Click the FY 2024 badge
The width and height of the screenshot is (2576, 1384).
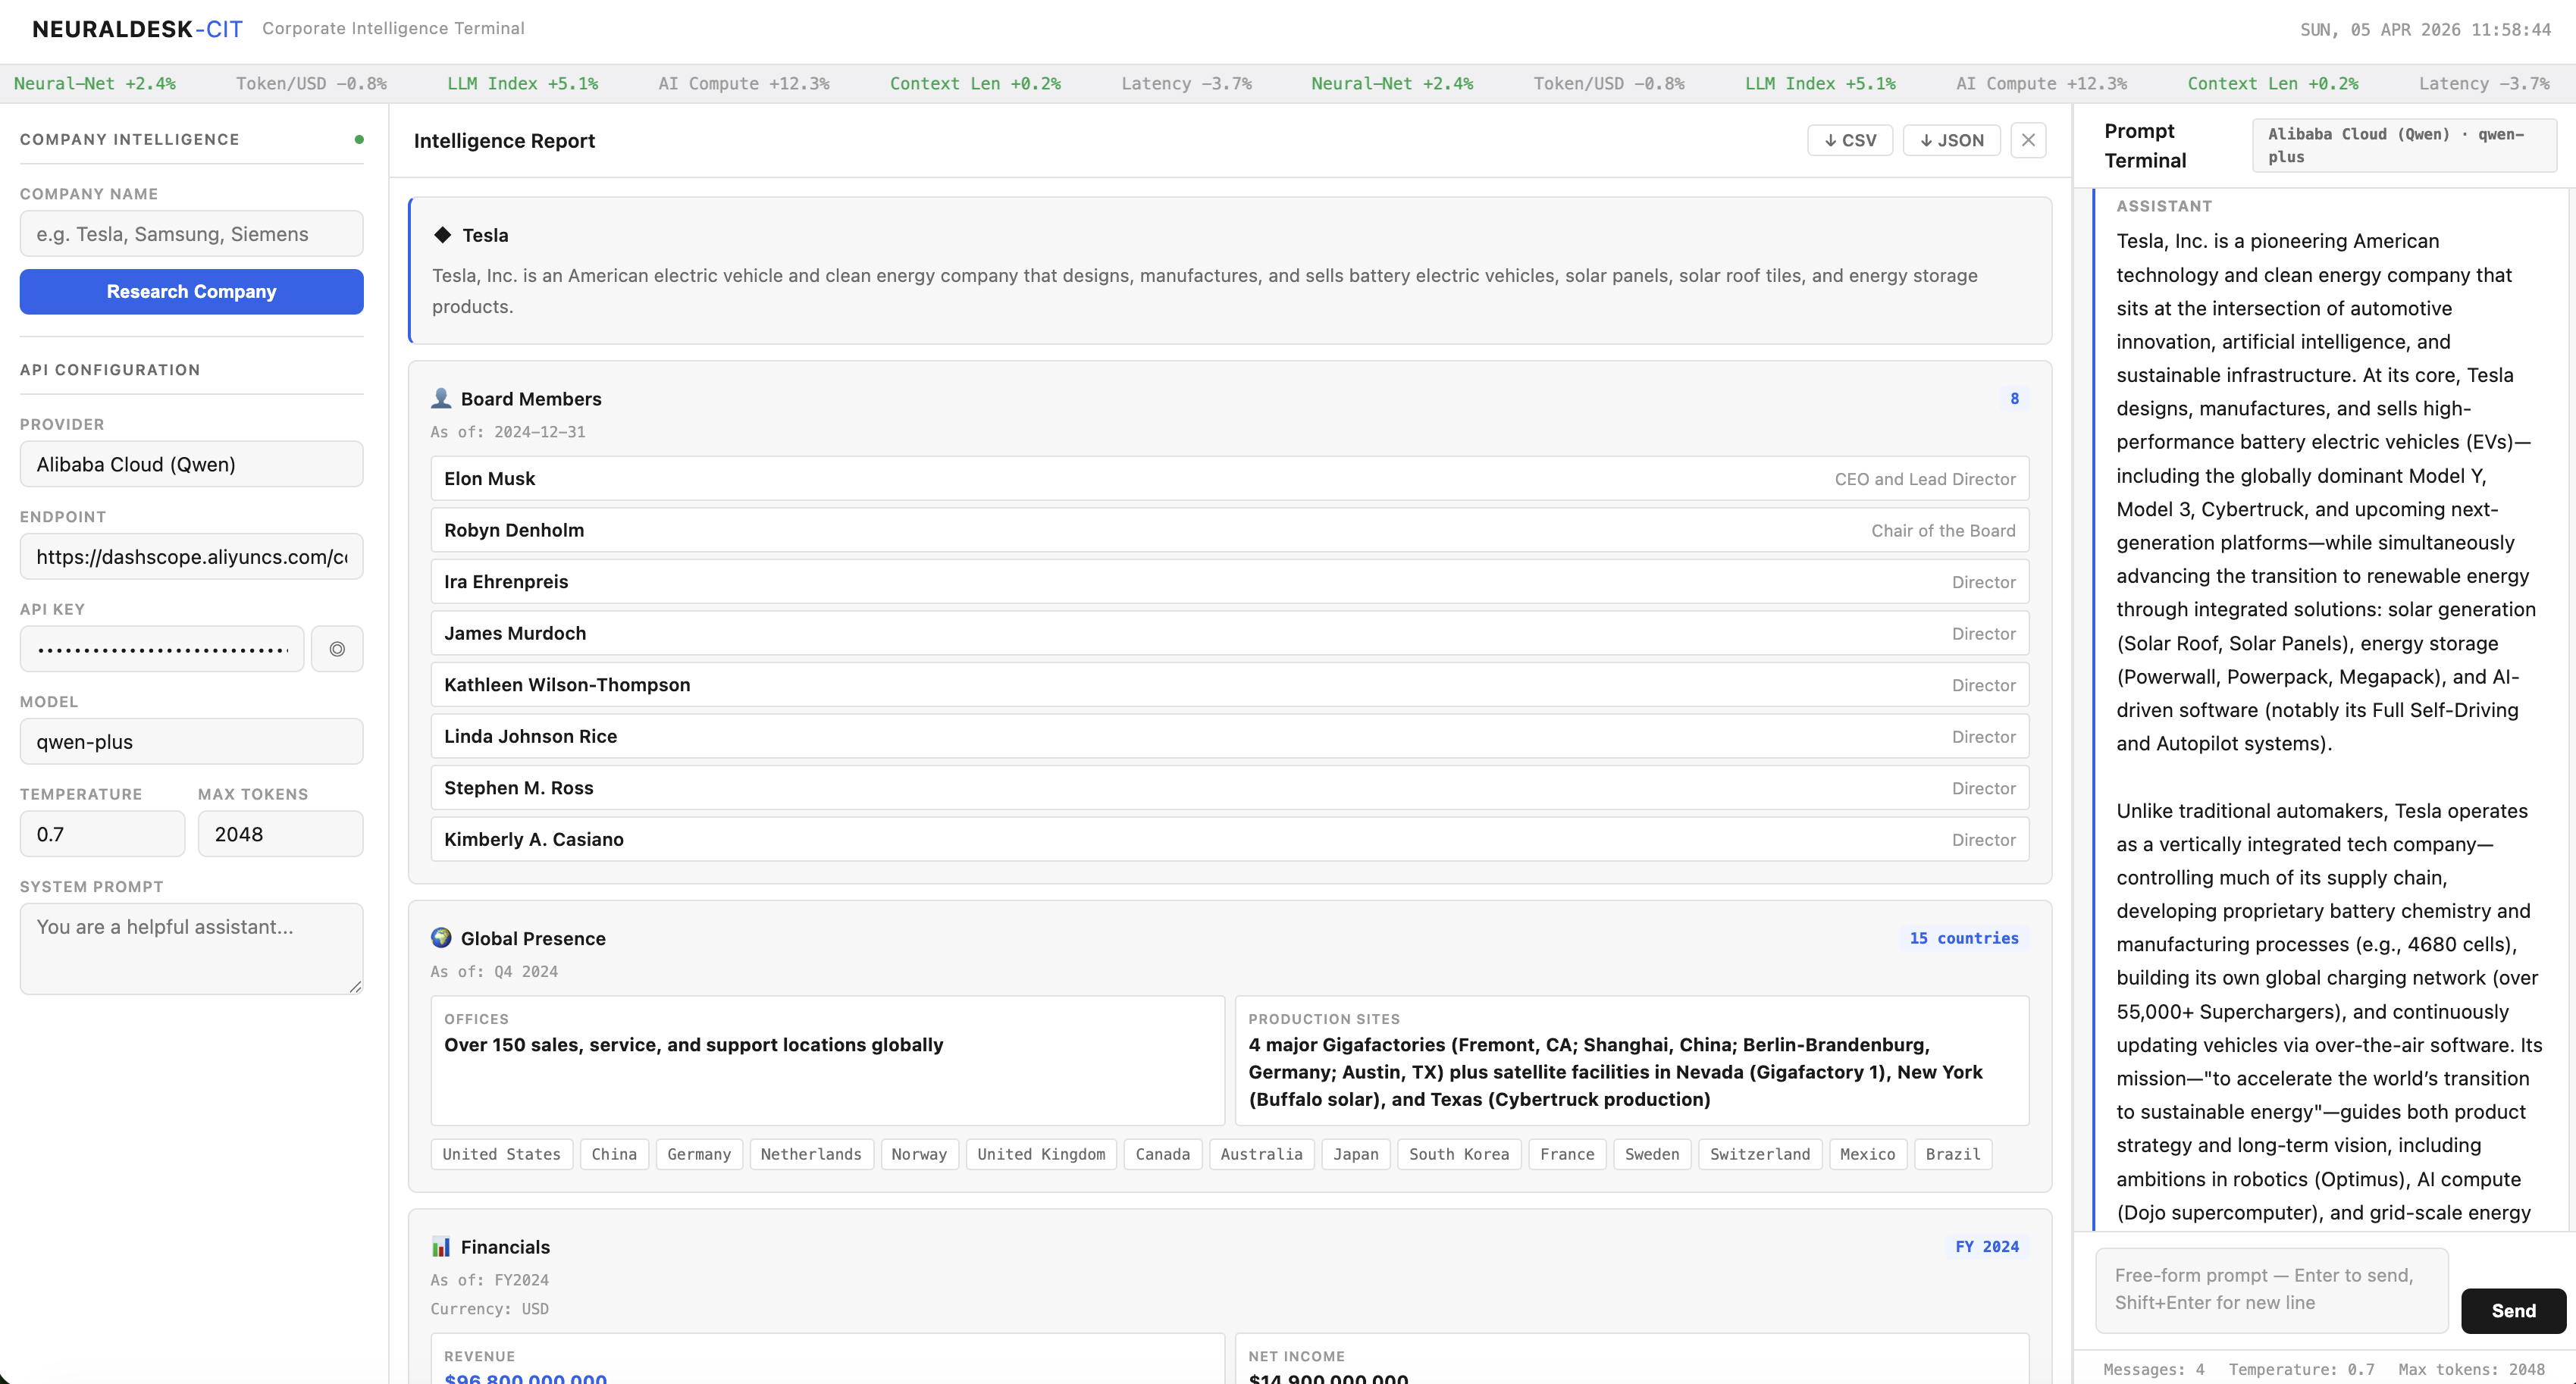click(1986, 1246)
